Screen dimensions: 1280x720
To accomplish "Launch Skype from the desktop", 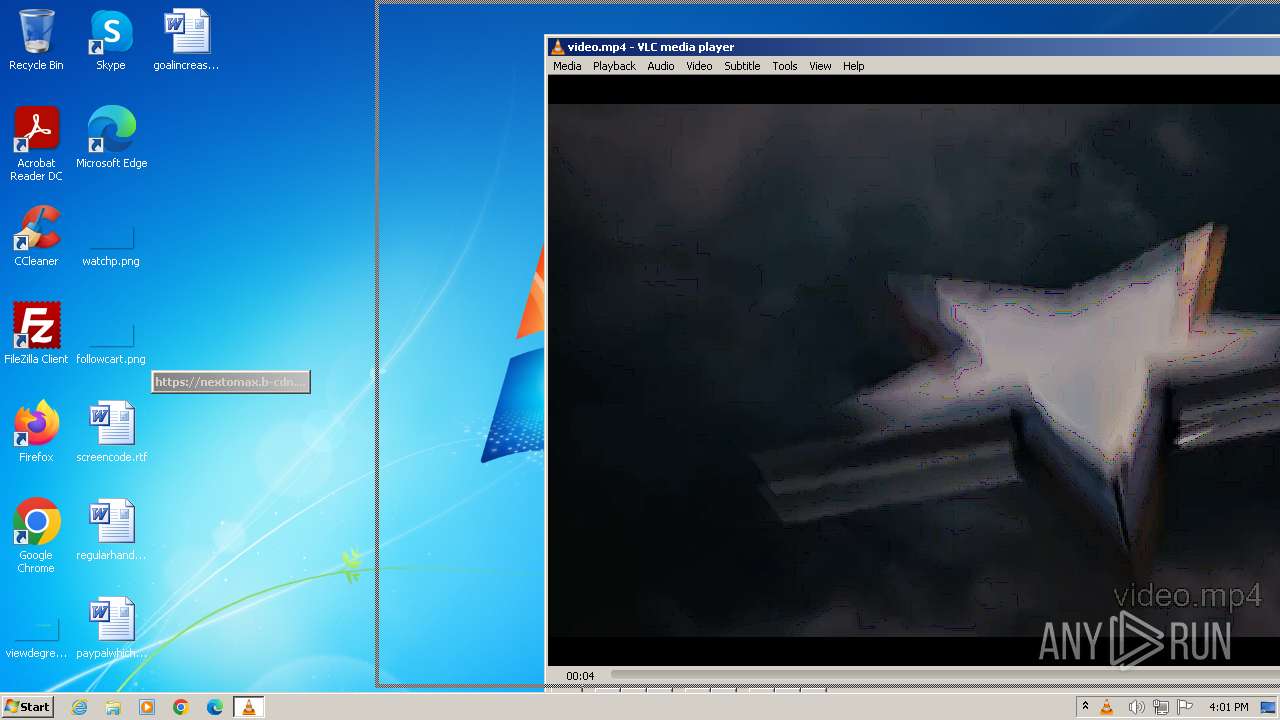I will click(x=111, y=40).
